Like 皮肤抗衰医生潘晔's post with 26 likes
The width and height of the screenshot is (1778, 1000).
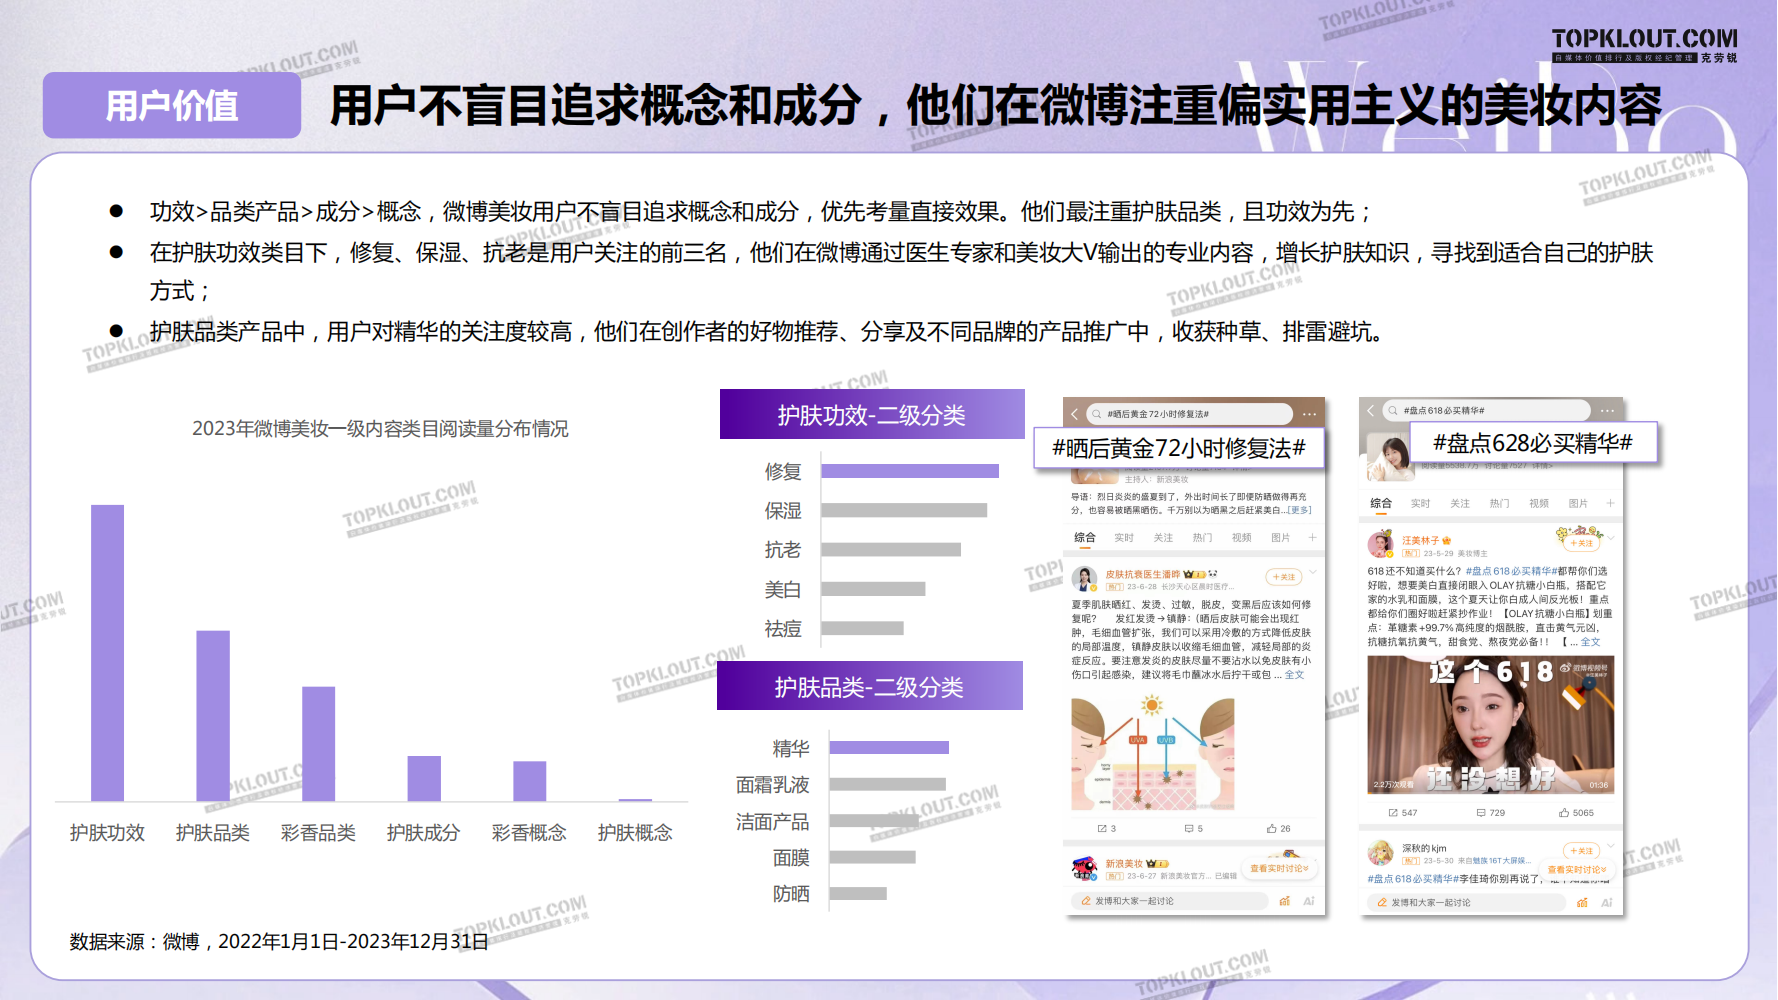coord(1278,829)
